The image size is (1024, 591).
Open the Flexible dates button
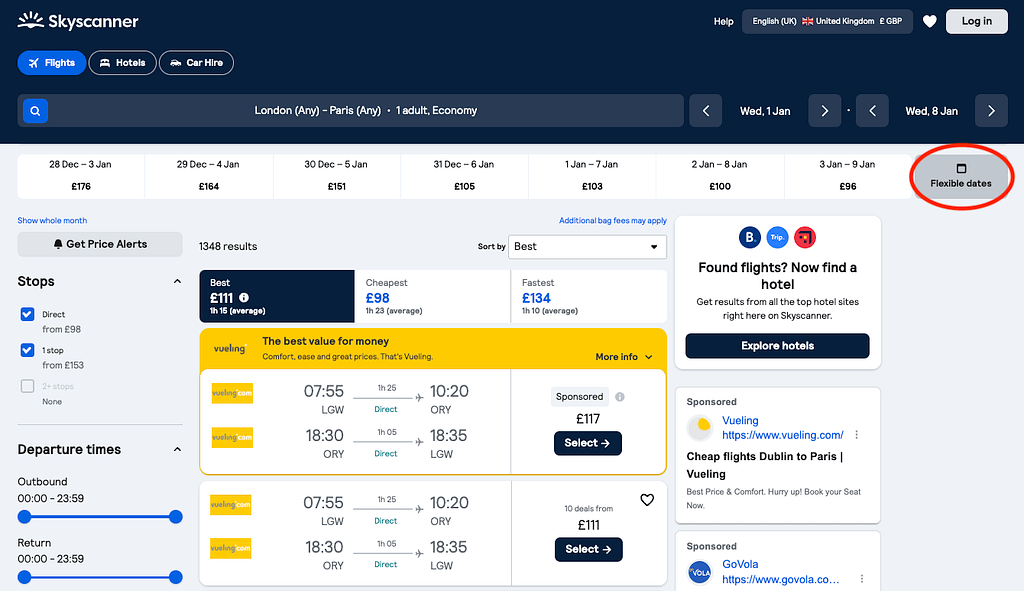961,176
